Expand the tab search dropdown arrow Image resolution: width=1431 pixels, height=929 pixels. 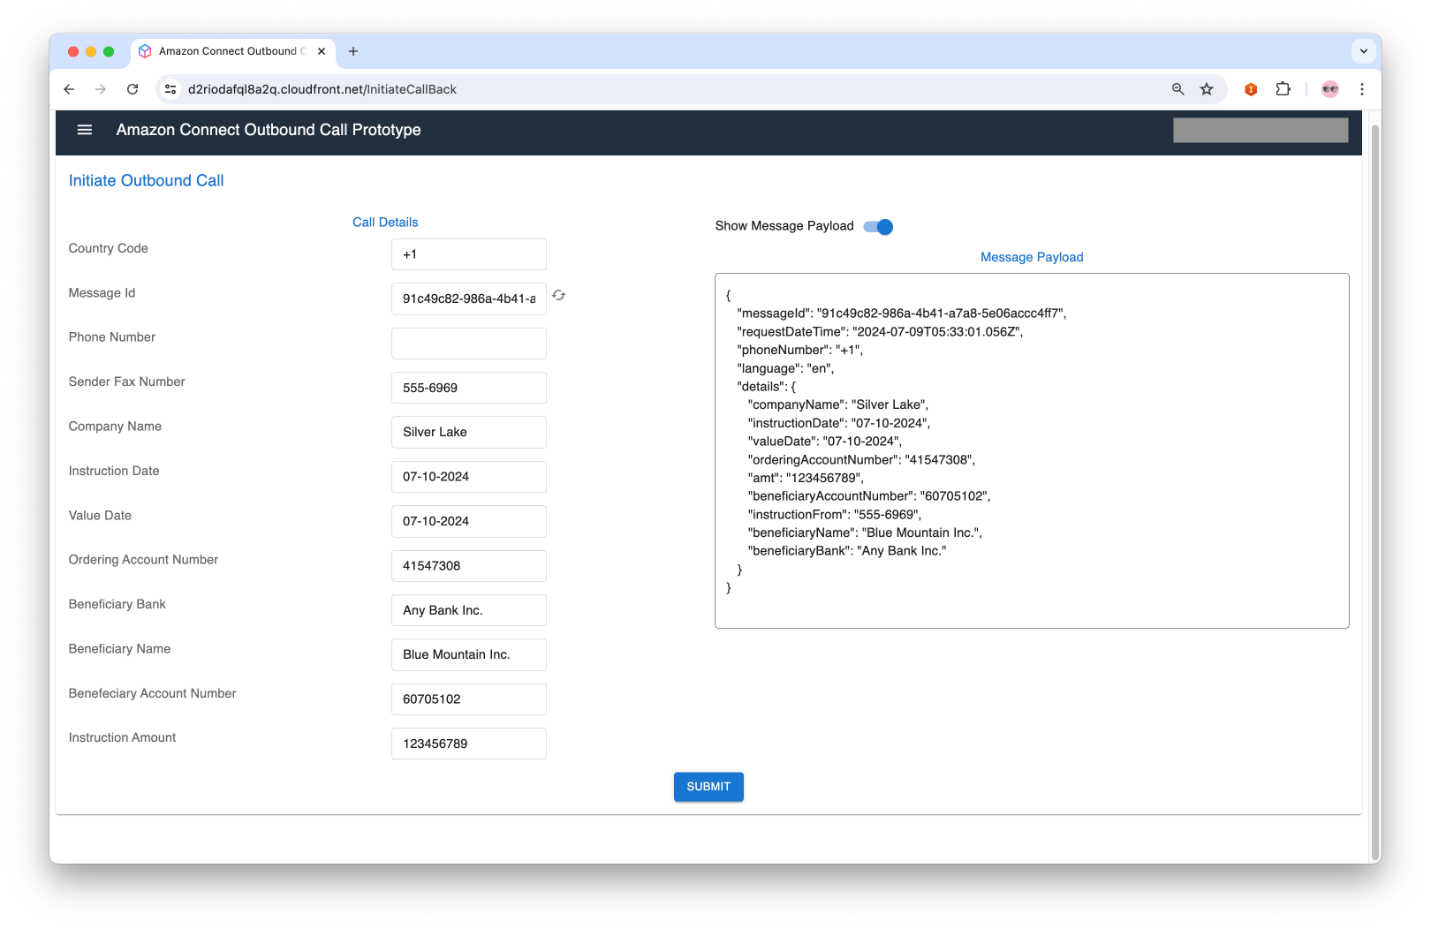click(x=1364, y=51)
